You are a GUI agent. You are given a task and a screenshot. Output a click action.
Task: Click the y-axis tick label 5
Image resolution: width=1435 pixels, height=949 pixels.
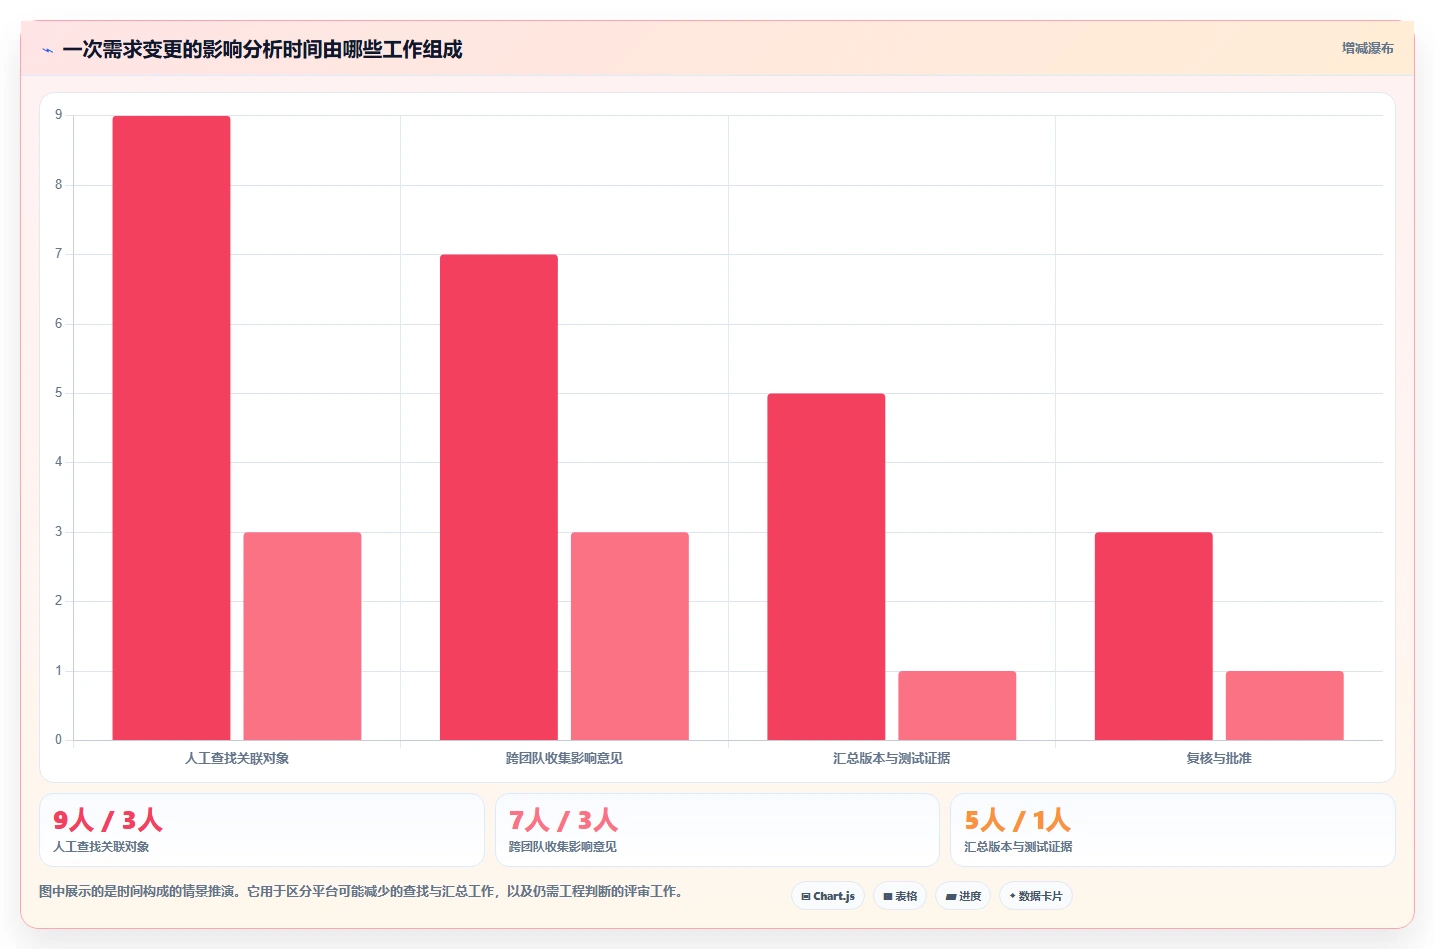pos(59,393)
